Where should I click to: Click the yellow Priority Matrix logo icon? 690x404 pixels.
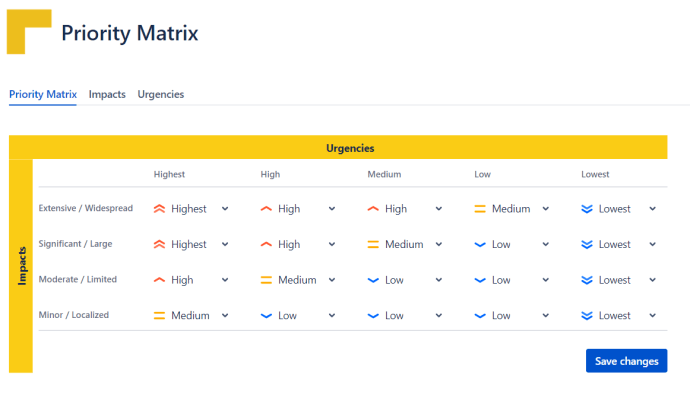28,32
